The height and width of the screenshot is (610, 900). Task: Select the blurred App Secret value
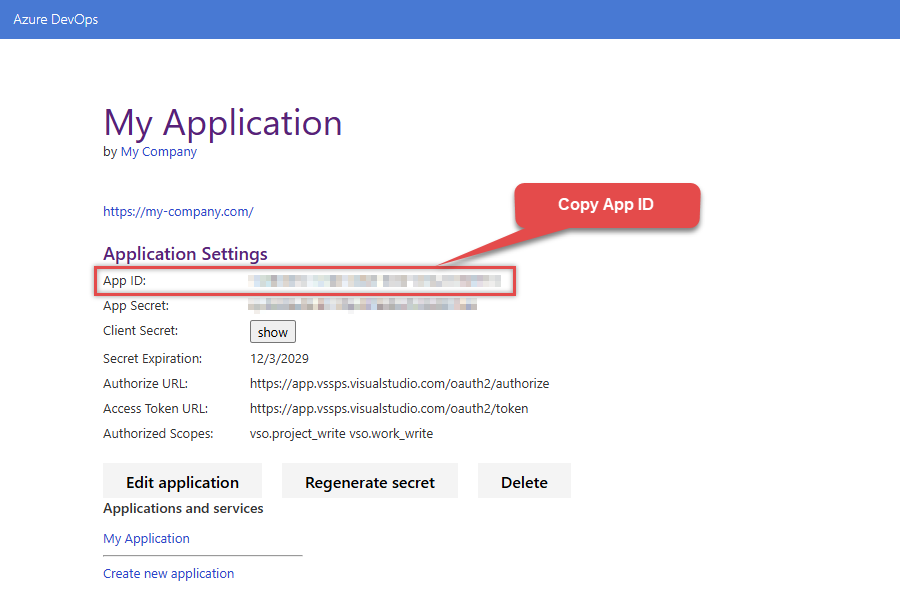coord(363,305)
